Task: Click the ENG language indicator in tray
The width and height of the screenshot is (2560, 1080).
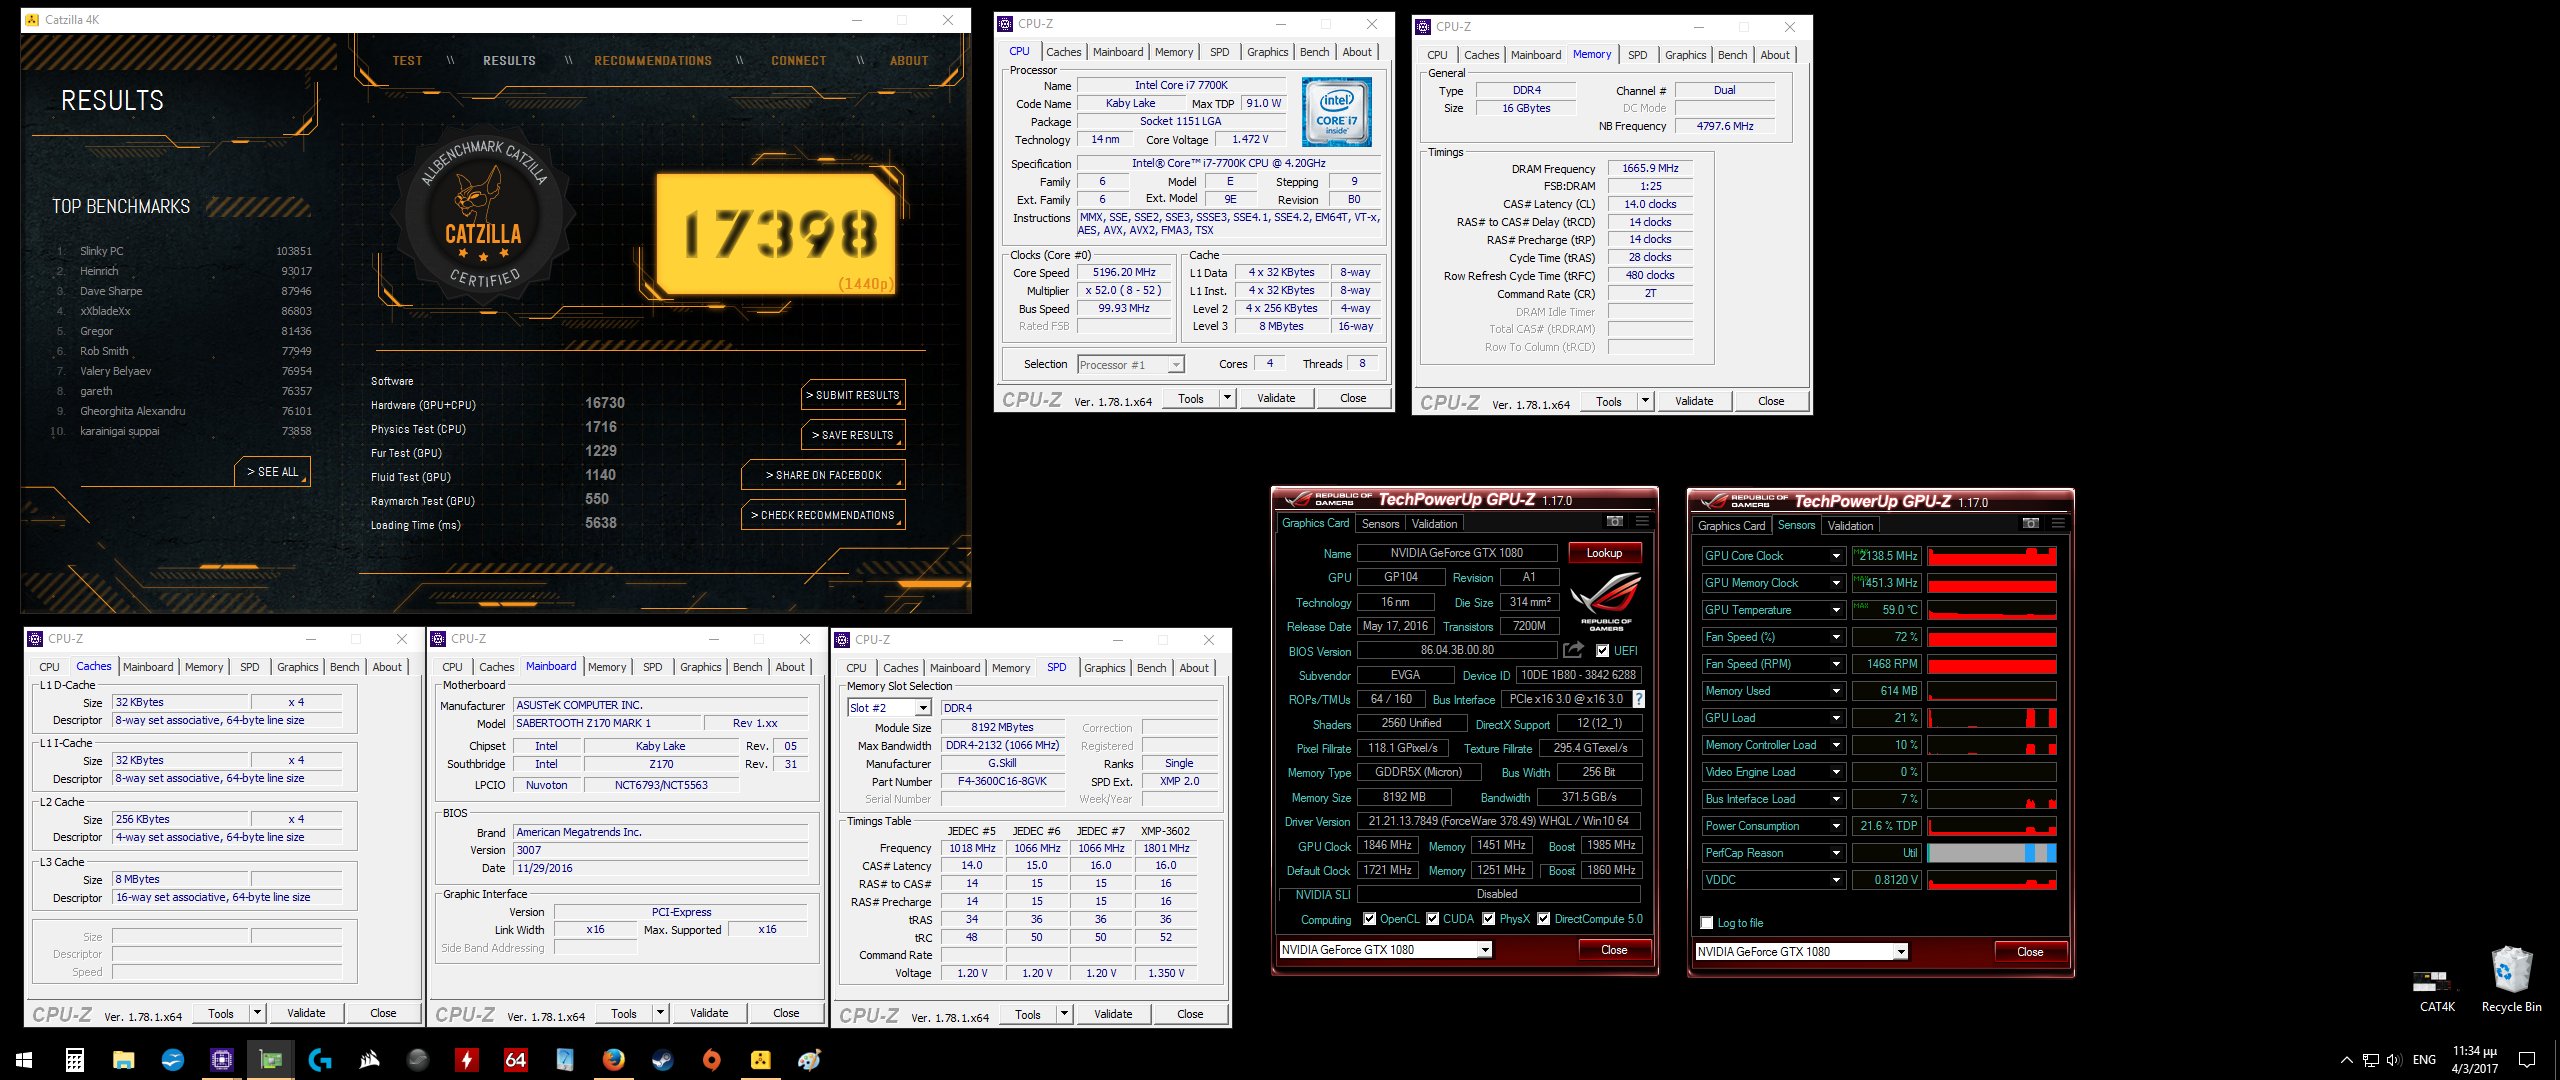Action: tap(2424, 1060)
